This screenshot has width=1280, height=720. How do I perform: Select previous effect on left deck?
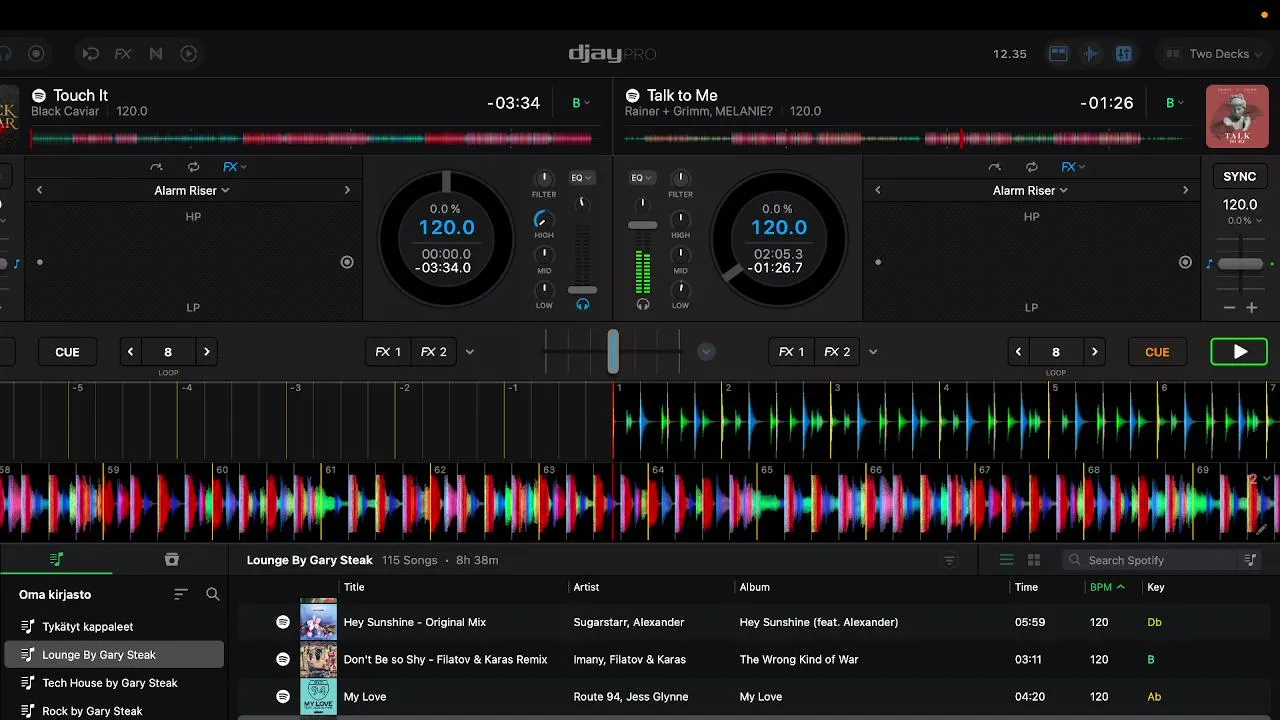(x=40, y=190)
